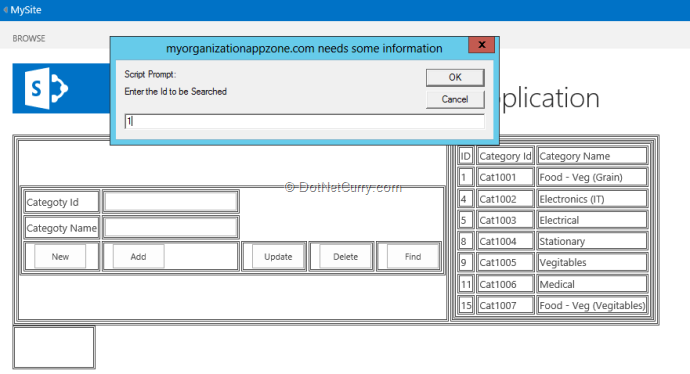The height and width of the screenshot is (374, 690).
Task: Focus the Categoty Name input field
Action: coord(171,228)
